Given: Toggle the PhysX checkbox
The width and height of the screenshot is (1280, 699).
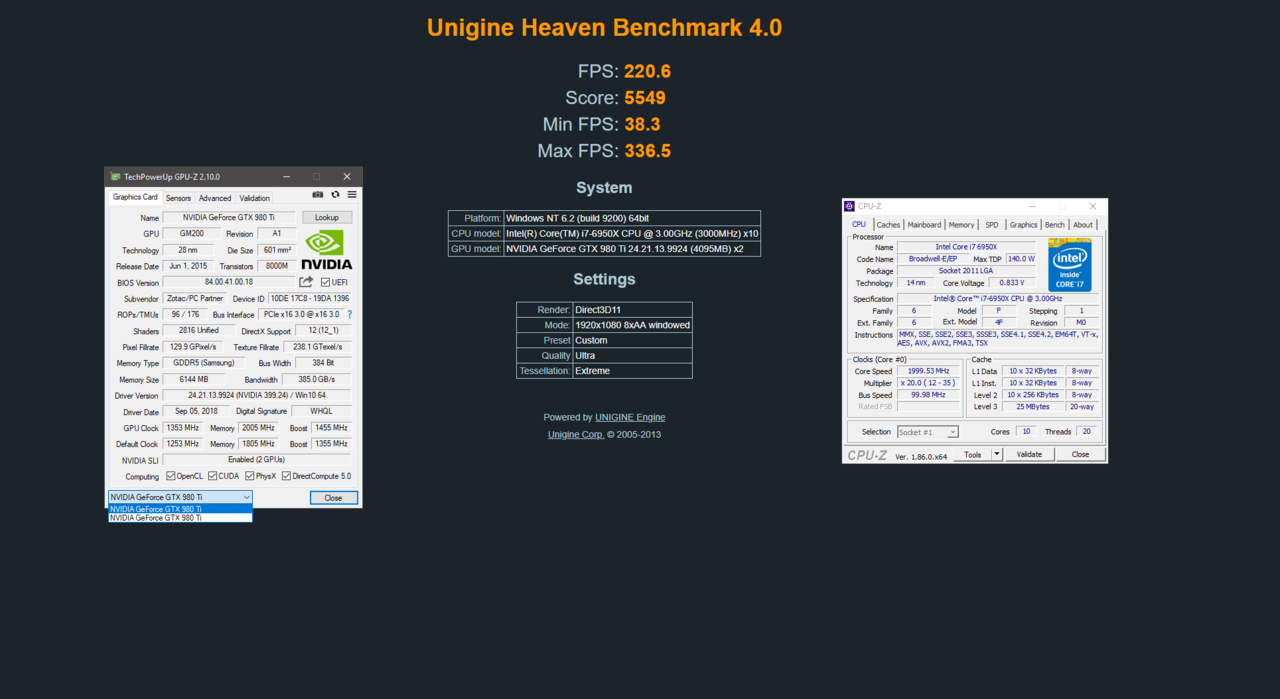Looking at the screenshot, I should click(x=250, y=476).
